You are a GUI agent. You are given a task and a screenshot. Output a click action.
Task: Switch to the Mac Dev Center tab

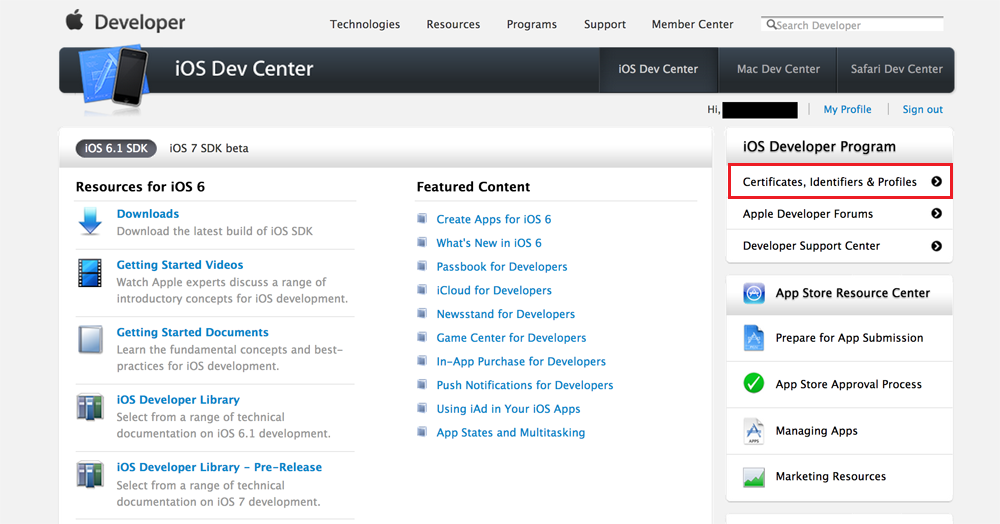coord(778,69)
